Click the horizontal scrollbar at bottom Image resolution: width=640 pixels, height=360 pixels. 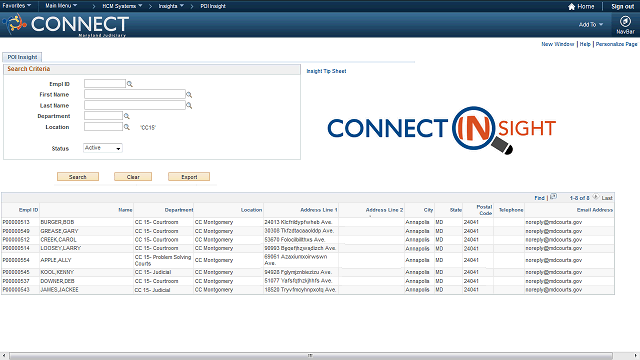tap(311, 356)
